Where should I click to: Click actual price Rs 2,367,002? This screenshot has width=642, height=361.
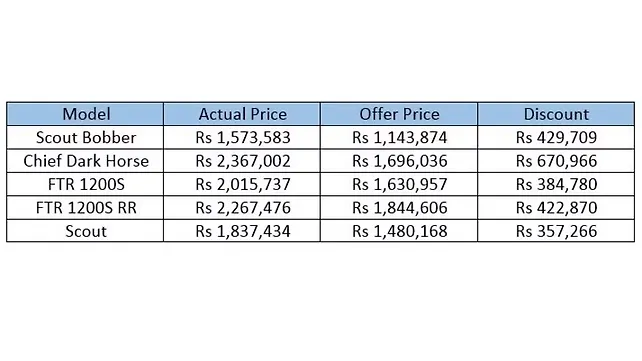[x=243, y=161]
